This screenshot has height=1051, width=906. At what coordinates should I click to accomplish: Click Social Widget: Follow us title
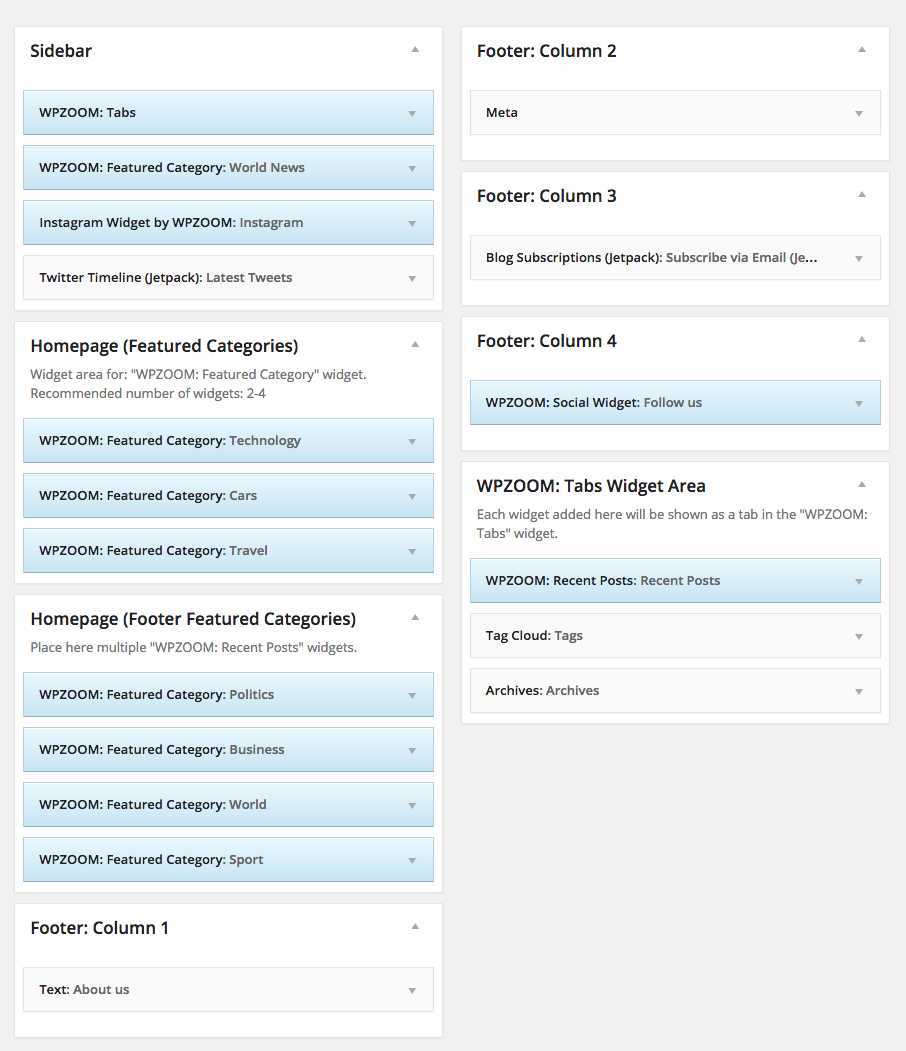pyautogui.click(x=594, y=402)
